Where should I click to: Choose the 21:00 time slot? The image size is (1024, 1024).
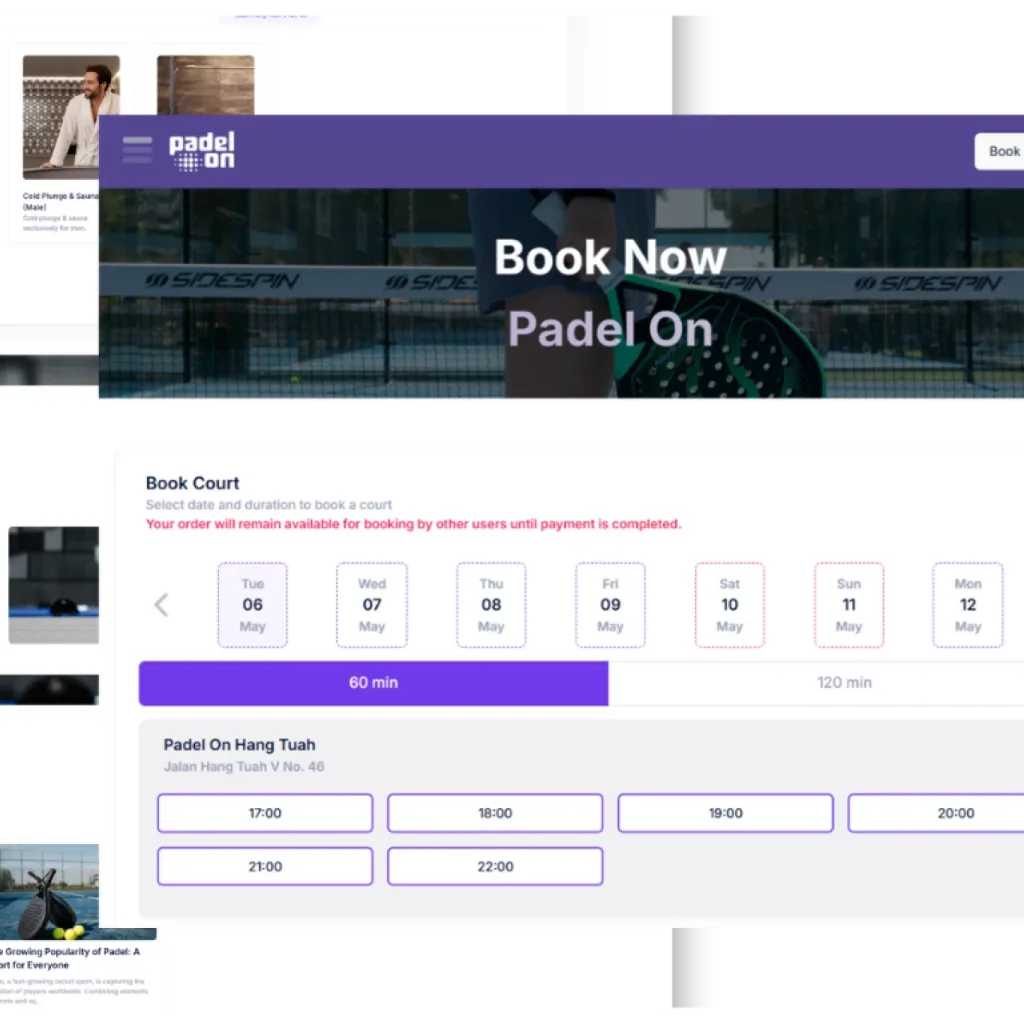(265, 867)
